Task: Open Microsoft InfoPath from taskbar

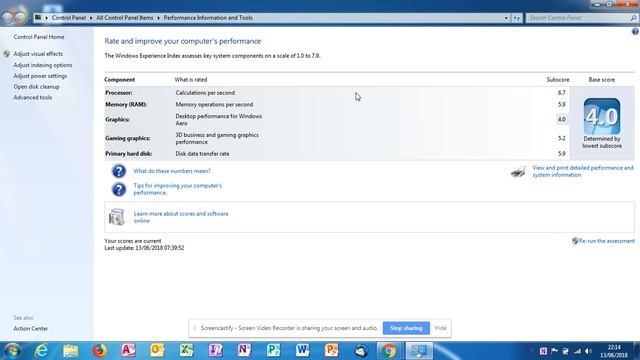Action: [215, 351]
